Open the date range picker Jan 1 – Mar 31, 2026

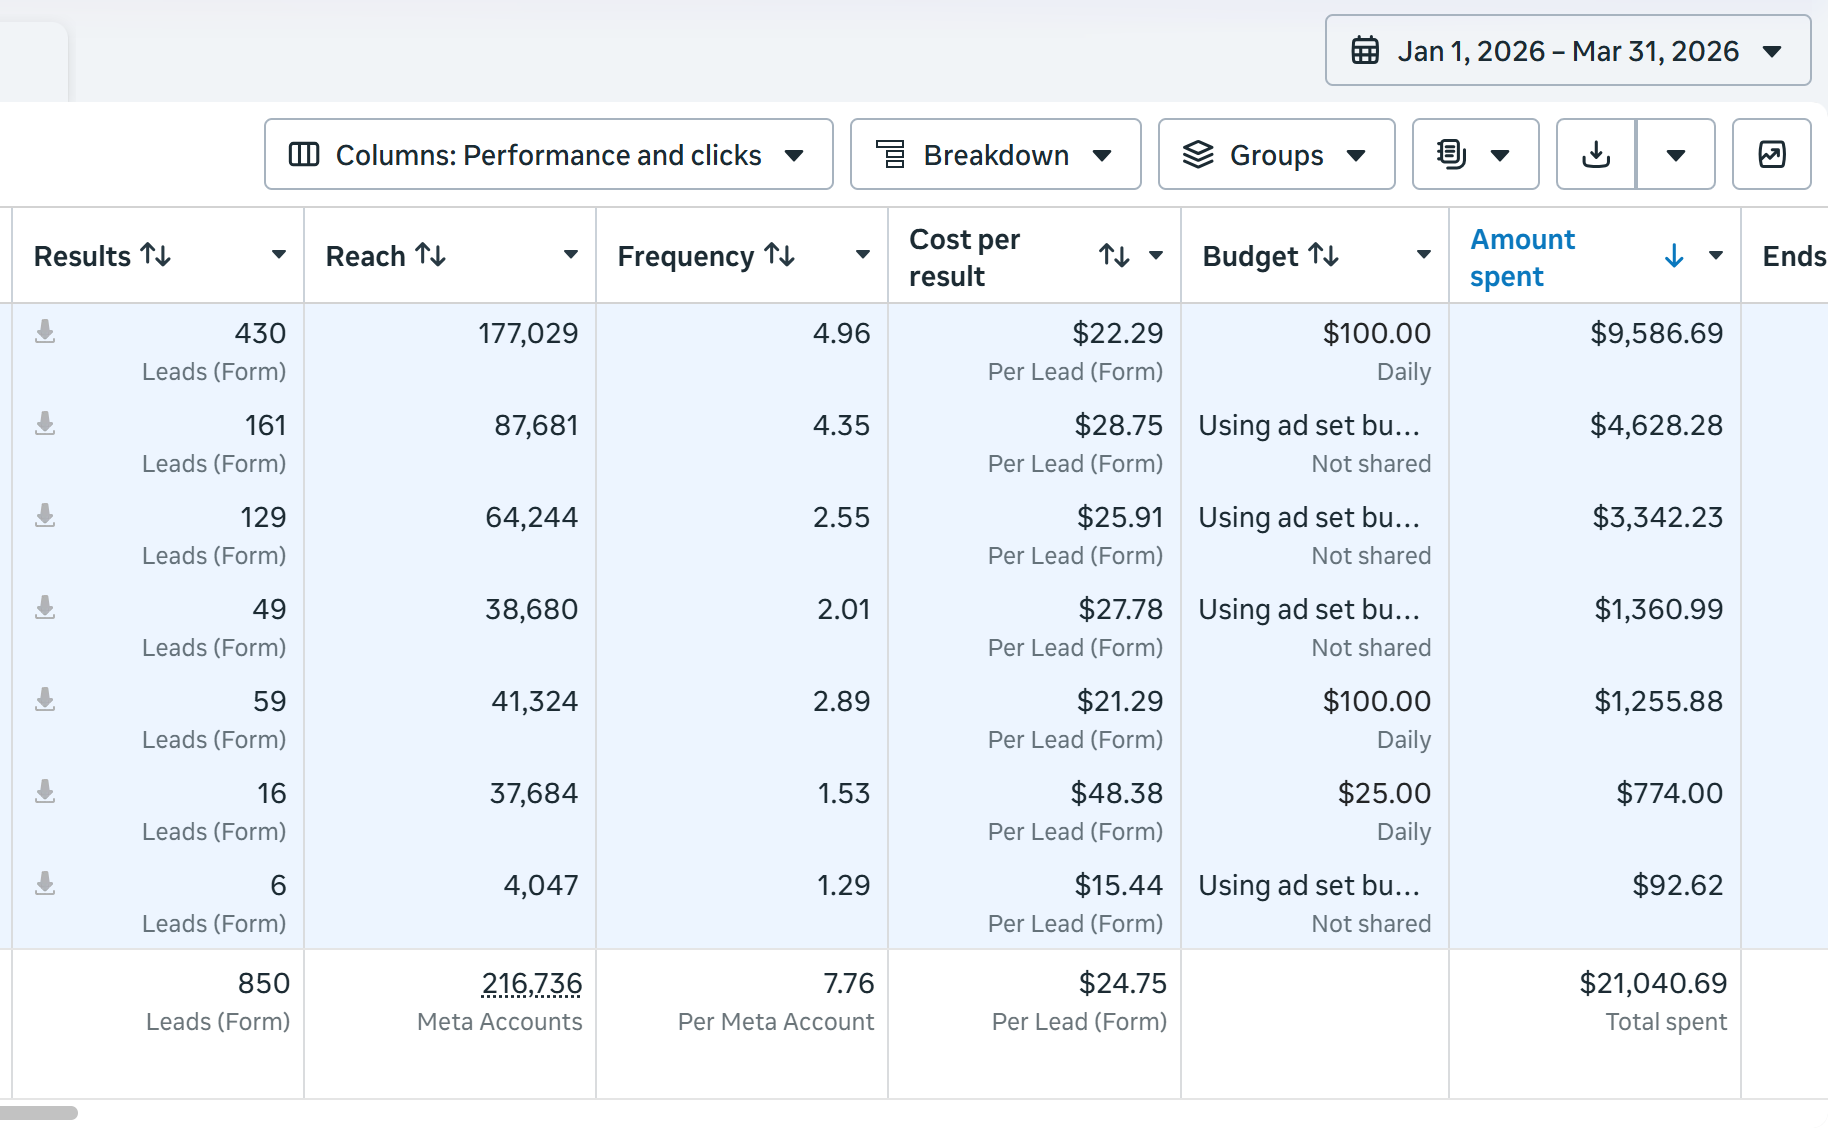[x=1567, y=50]
